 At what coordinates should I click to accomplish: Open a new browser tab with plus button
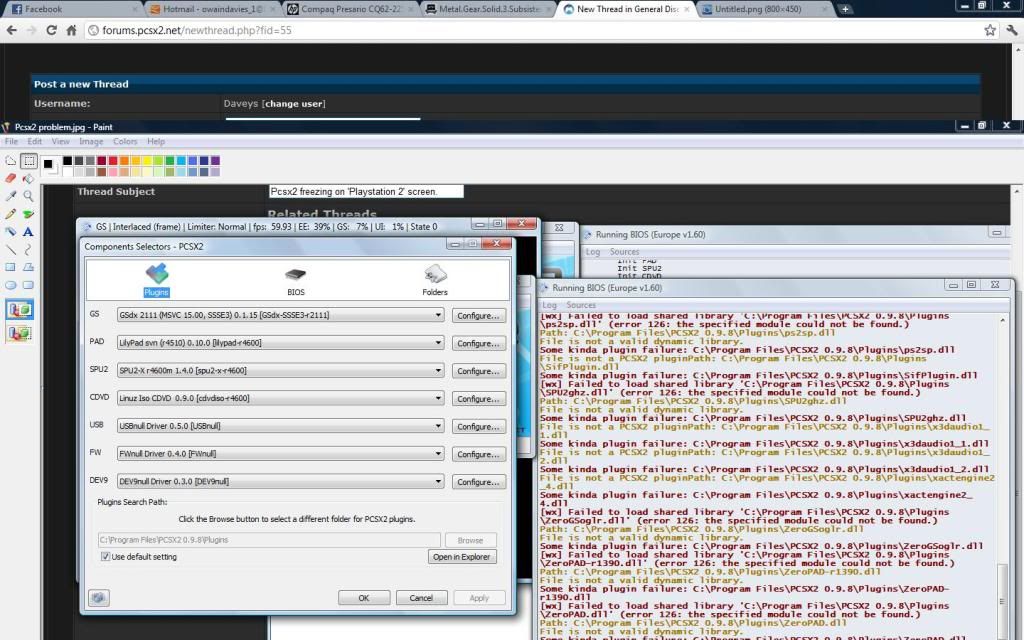pyautogui.click(x=844, y=9)
